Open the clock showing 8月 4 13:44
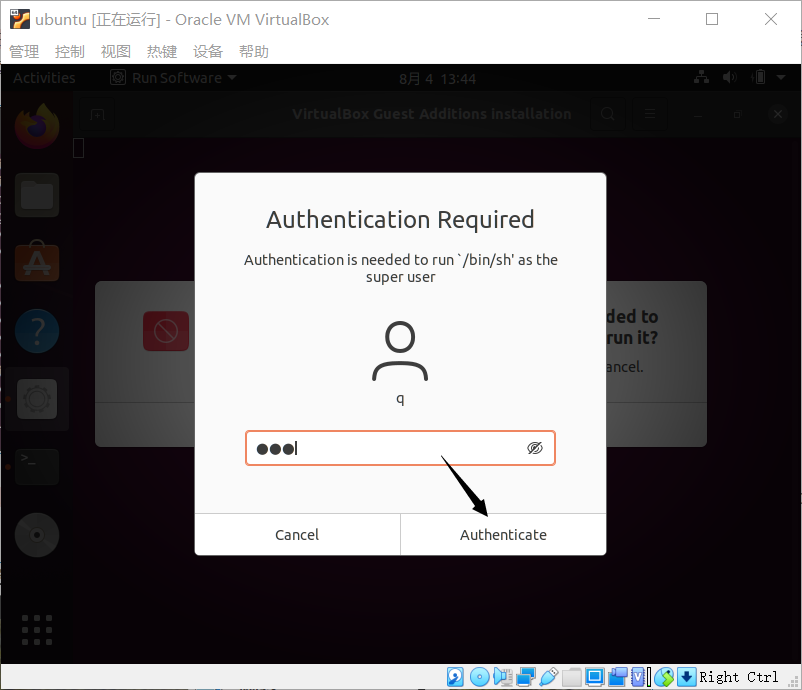 437,79
